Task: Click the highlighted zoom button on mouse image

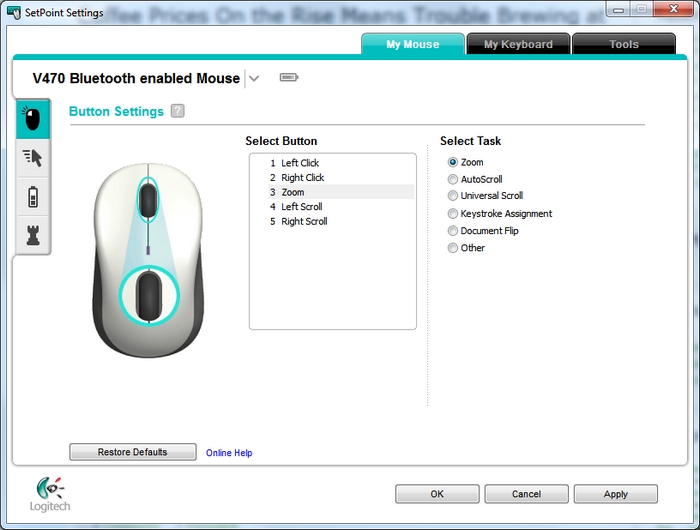Action: (x=149, y=296)
